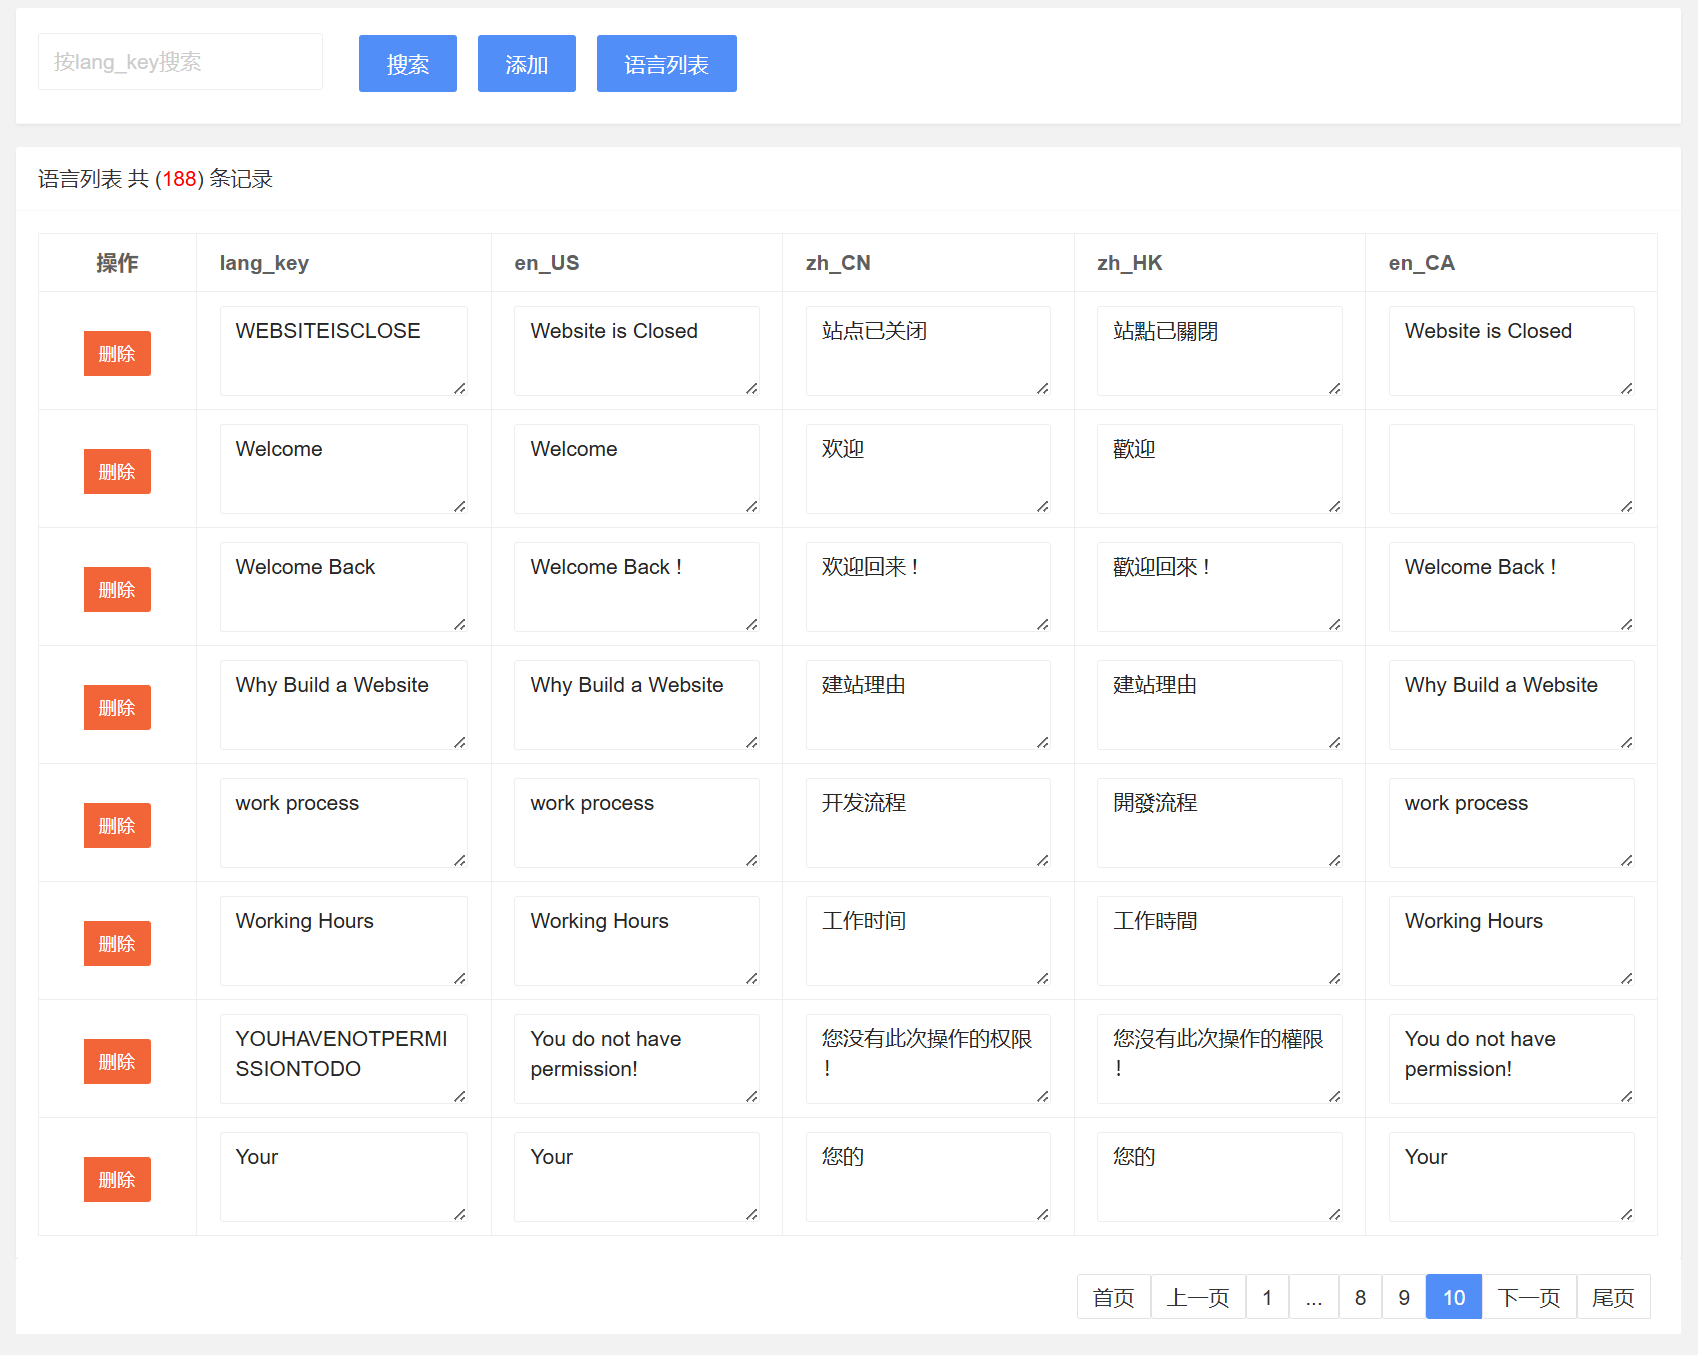Edit zh_HK text 站點已關閉

pyautogui.click(x=1220, y=351)
